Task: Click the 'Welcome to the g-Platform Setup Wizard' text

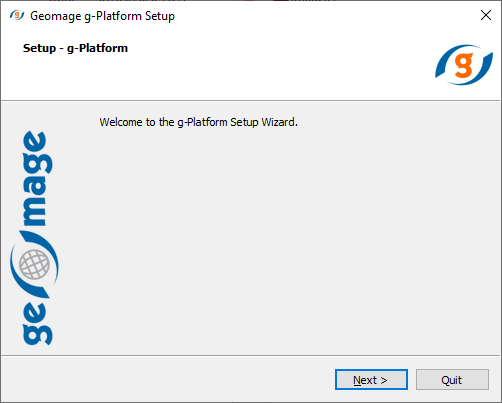Action: (198, 122)
